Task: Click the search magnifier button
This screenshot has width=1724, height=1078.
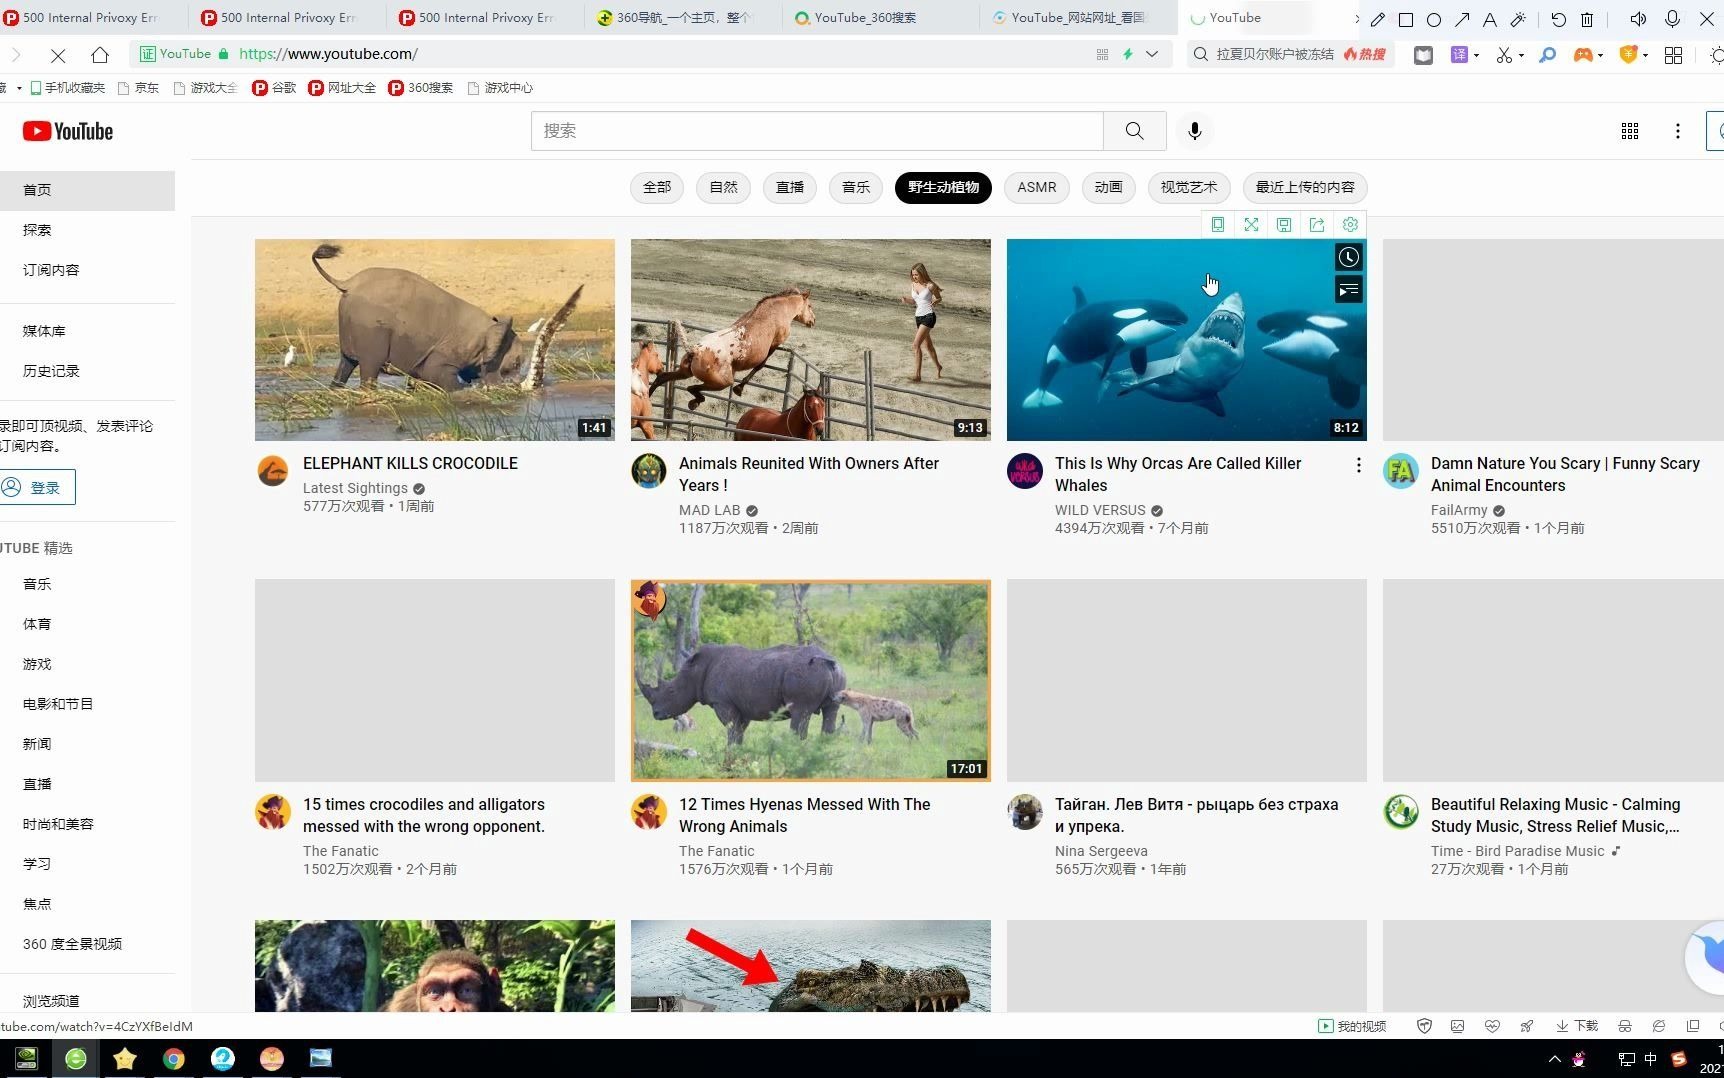Action: point(1134,131)
